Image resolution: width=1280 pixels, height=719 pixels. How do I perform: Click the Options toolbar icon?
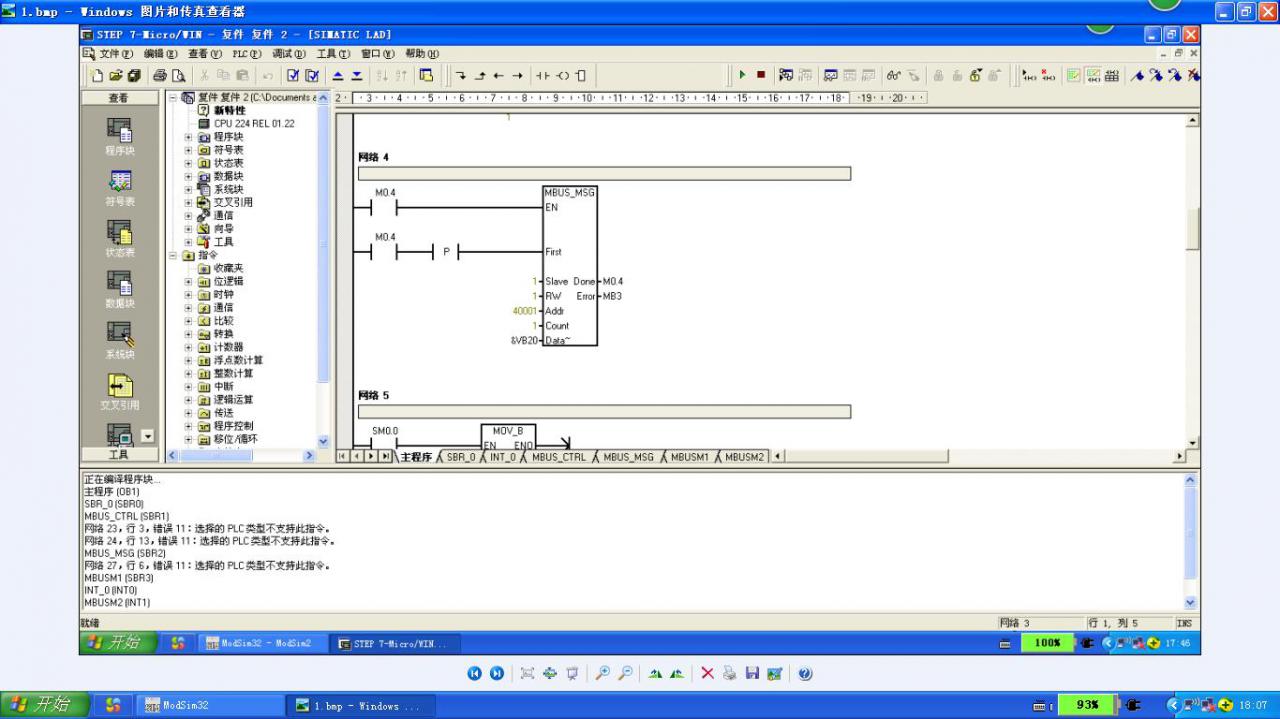pos(426,75)
